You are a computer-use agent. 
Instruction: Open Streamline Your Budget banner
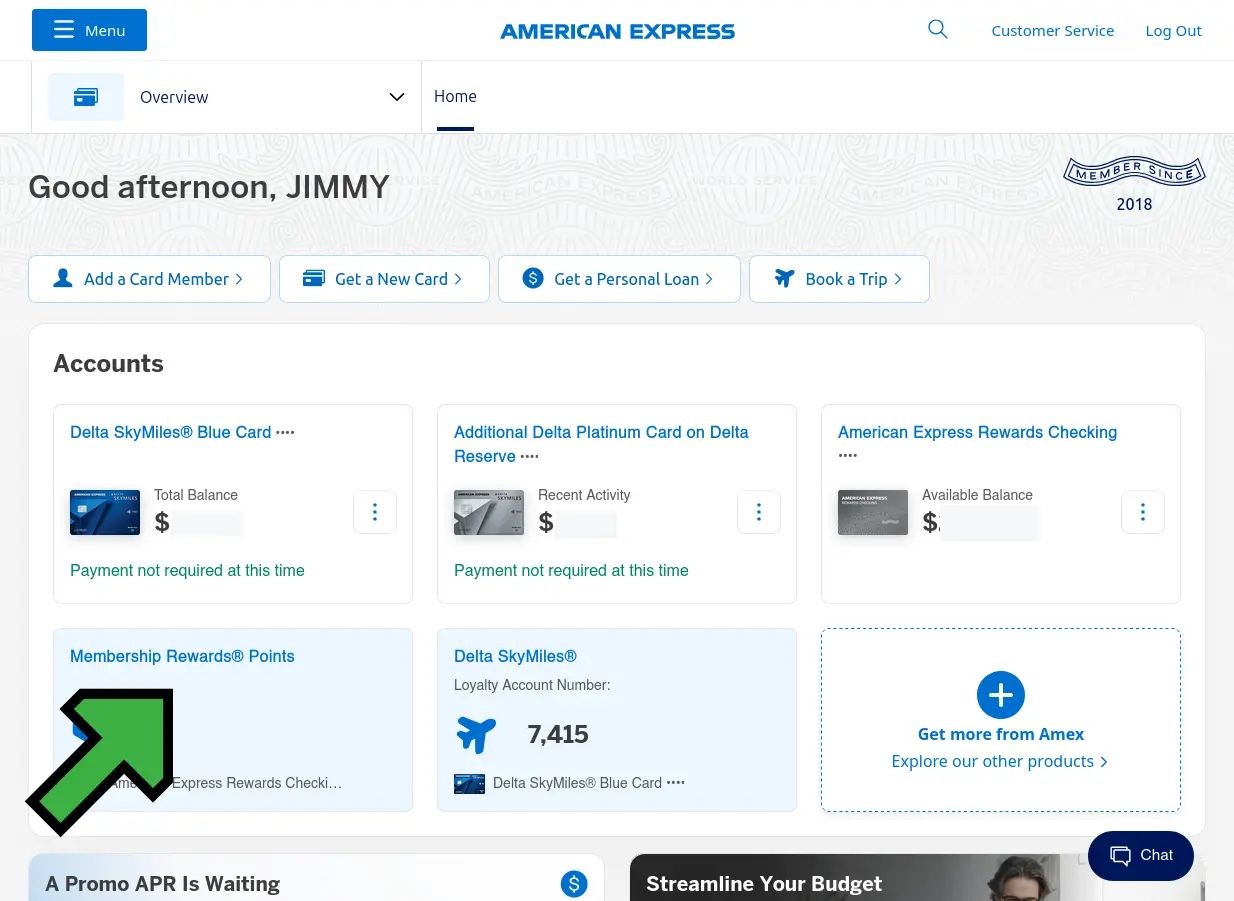pyautogui.click(x=917, y=877)
